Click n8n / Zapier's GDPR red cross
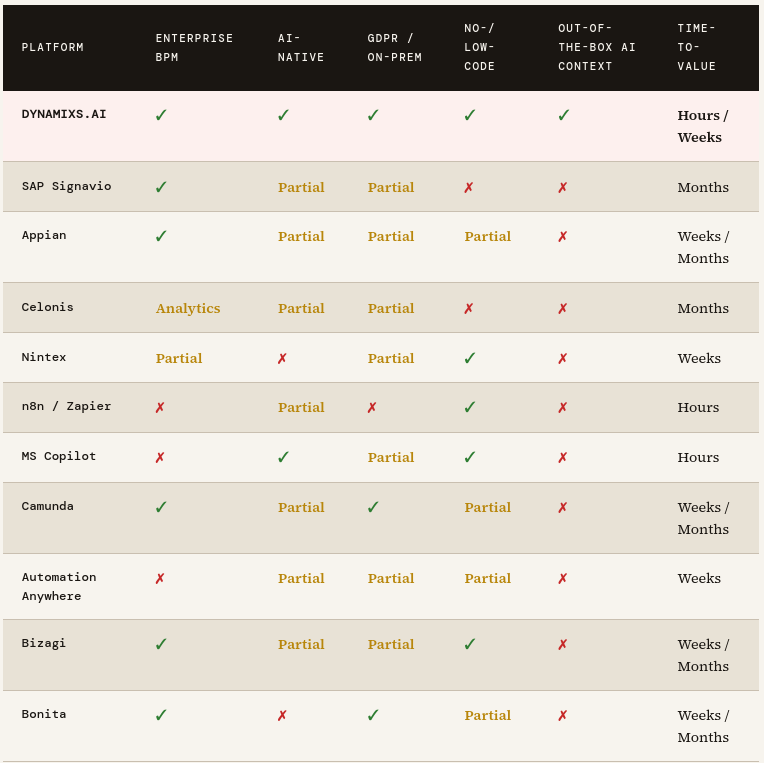Image resolution: width=764 pixels, height=763 pixels. [372, 407]
